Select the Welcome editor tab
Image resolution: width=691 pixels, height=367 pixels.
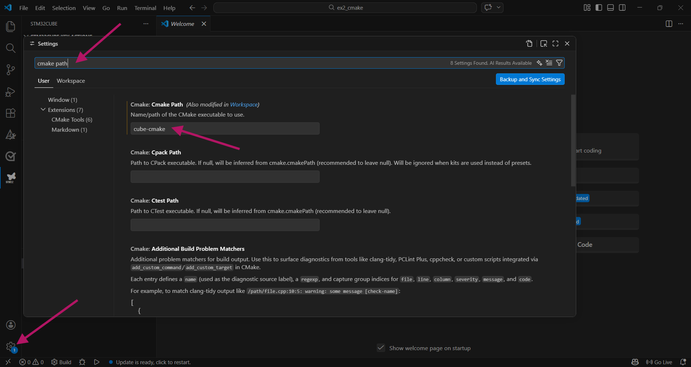tap(182, 24)
